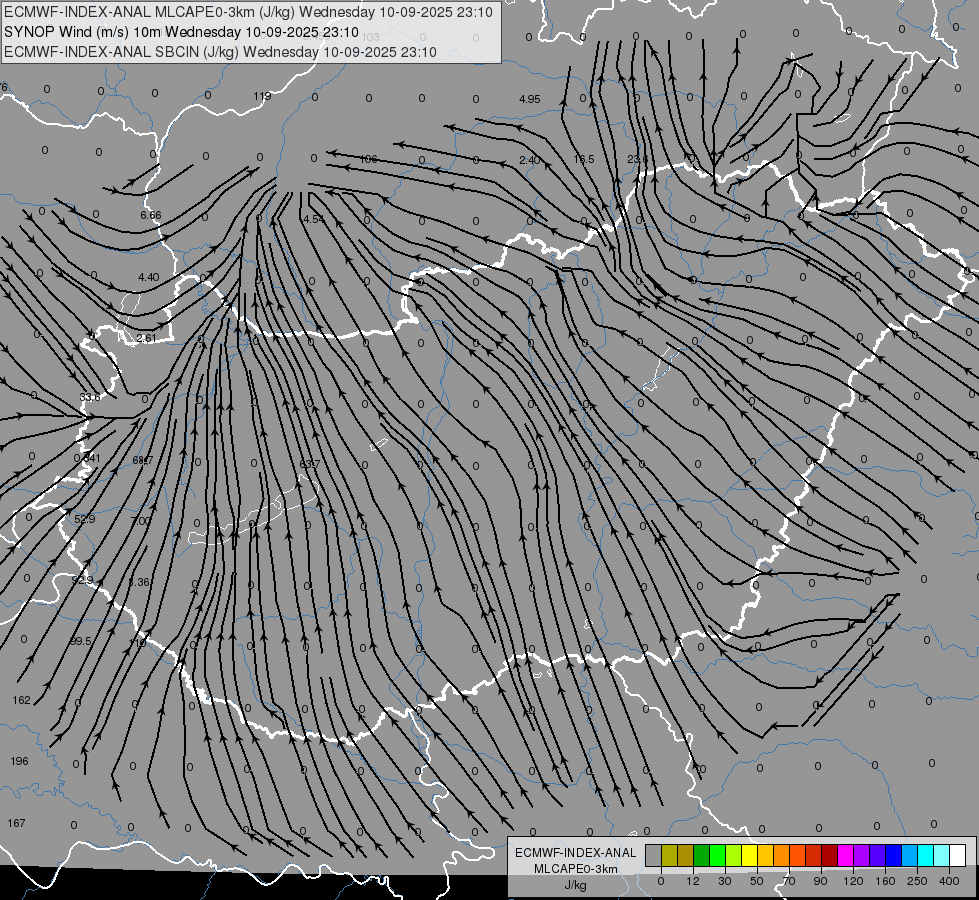
Task: Click the legend tick label '120'
Action: [853, 881]
